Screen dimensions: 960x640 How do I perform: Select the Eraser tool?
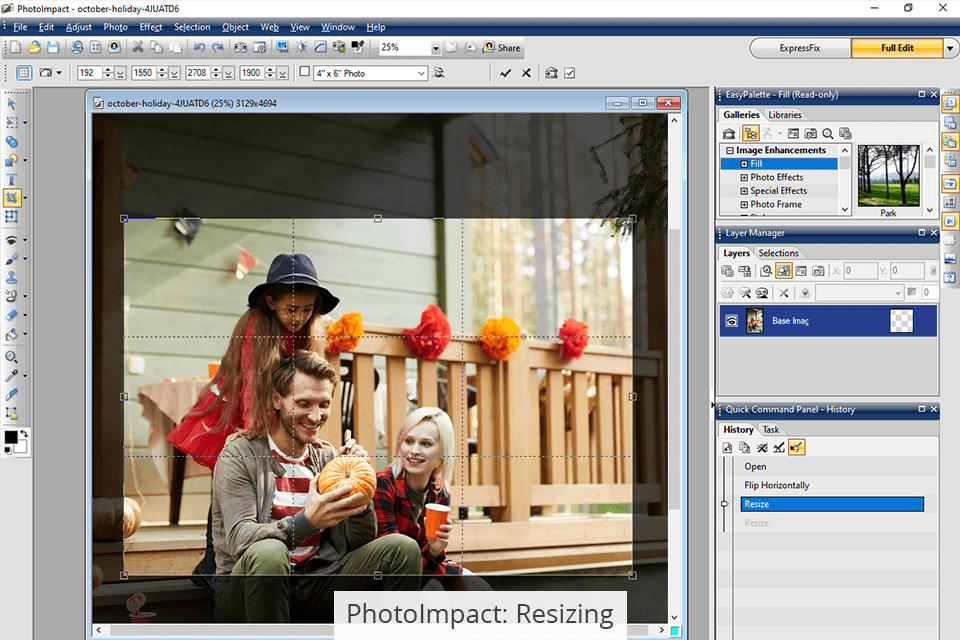click(11, 315)
